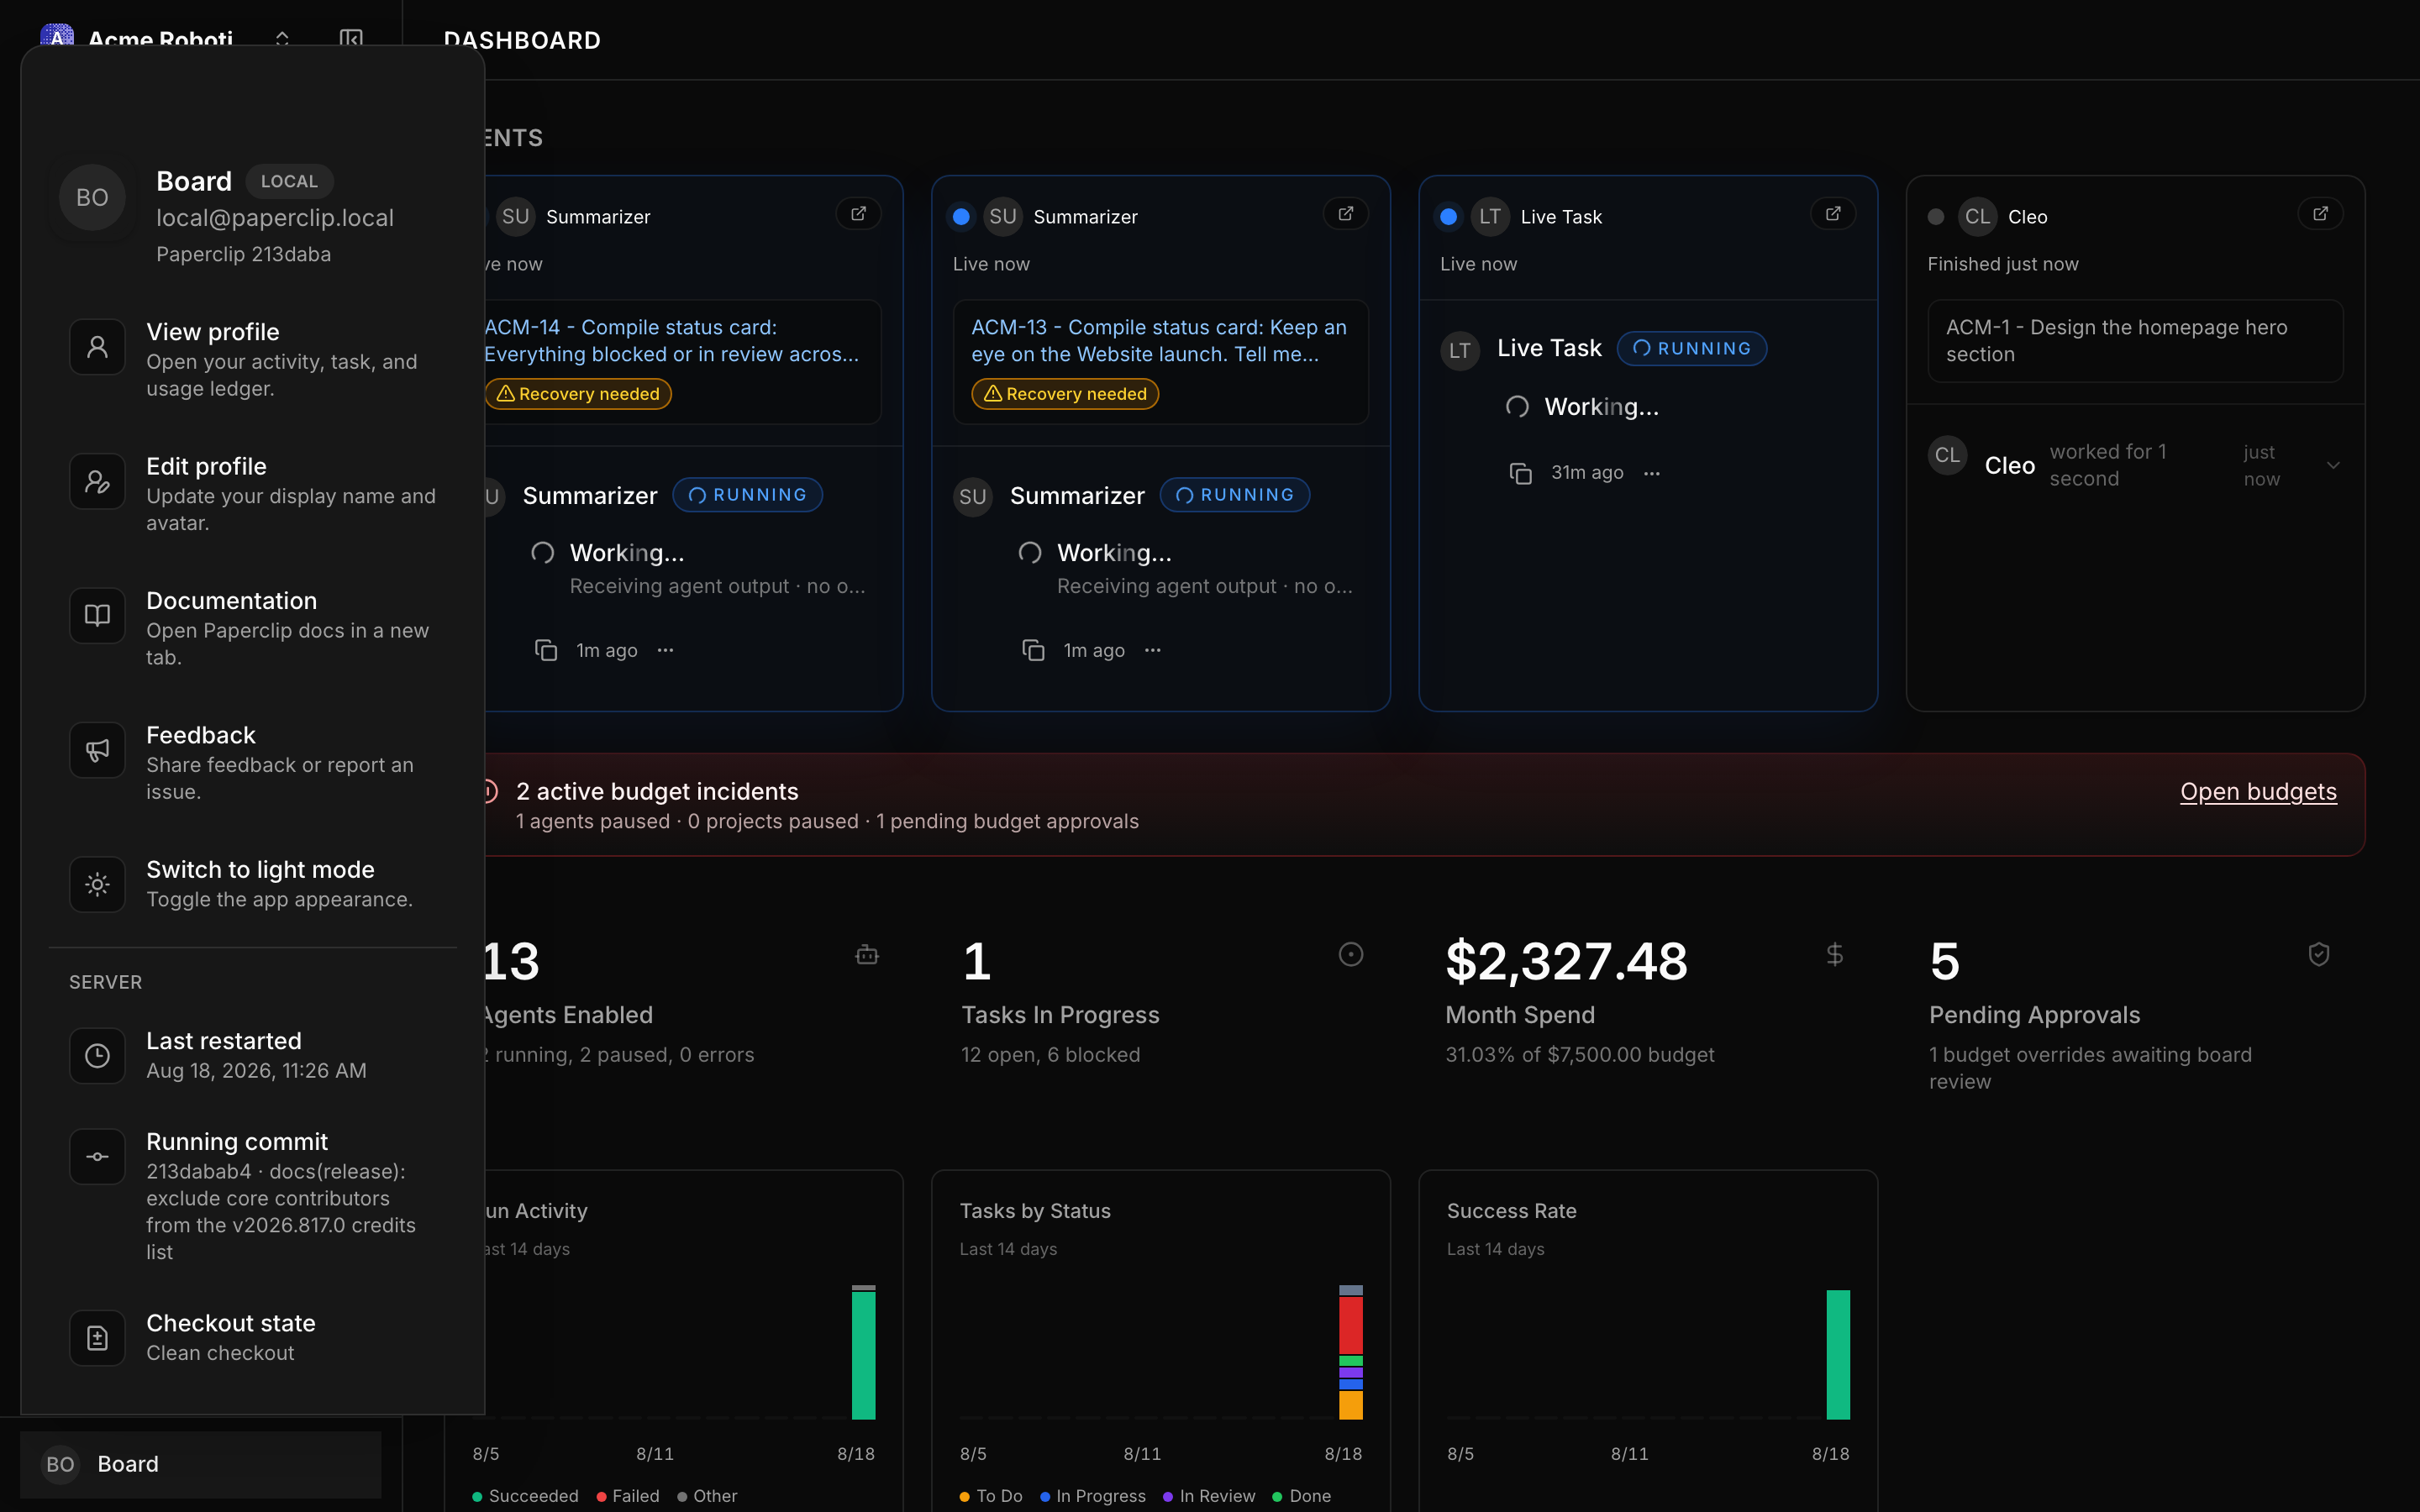Select Edit profile in the user menu
The width and height of the screenshot is (2420, 1512).
(252, 494)
